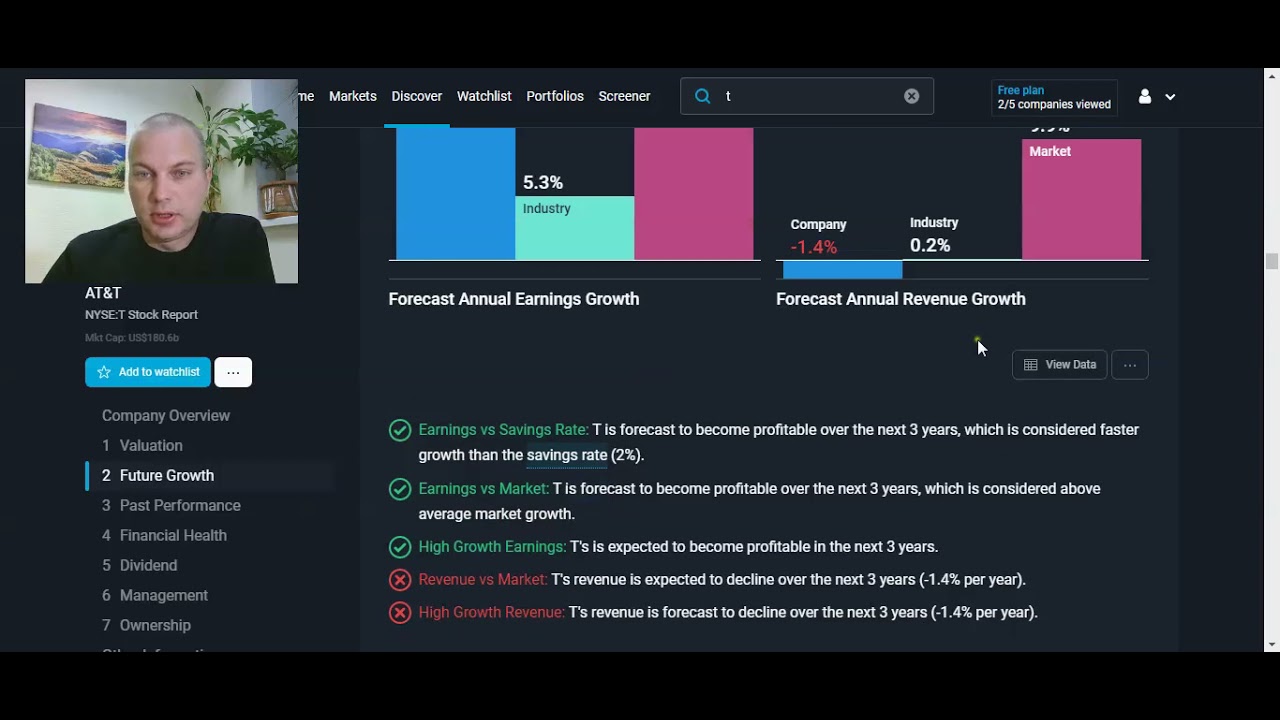Open Watchlist in the top navigation
Viewport: 1280px width, 720px height.
tap(484, 96)
